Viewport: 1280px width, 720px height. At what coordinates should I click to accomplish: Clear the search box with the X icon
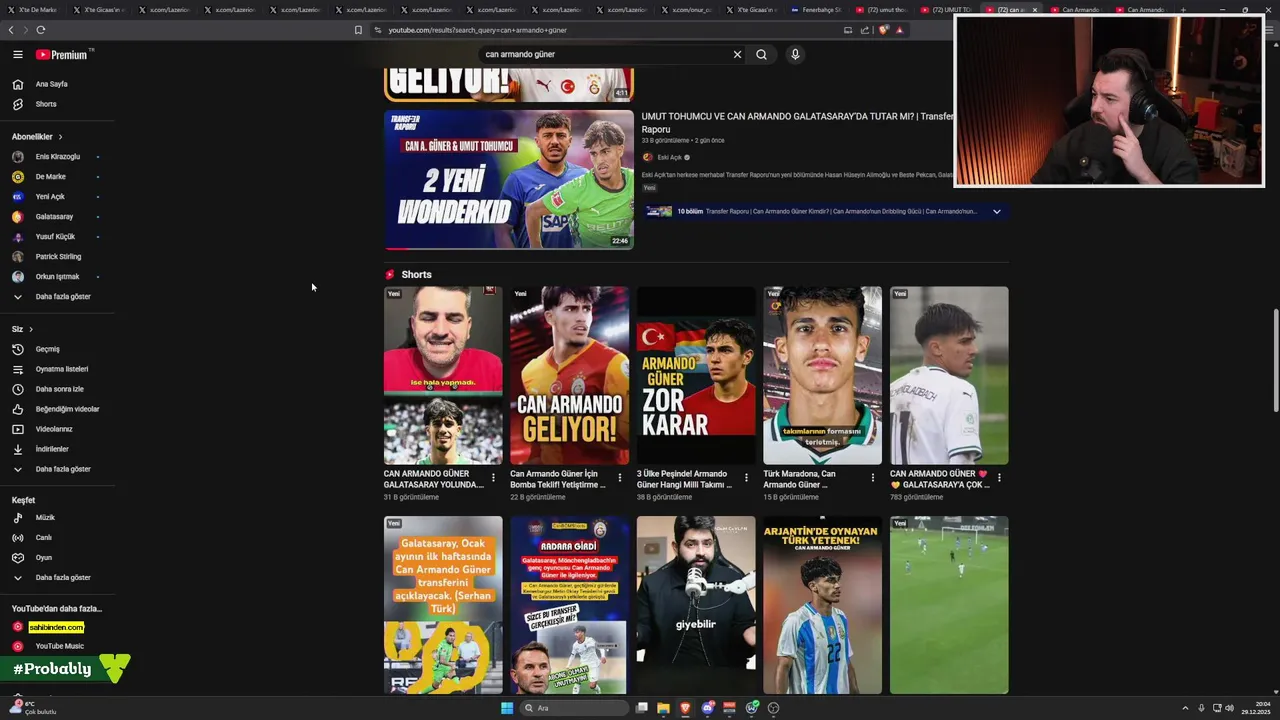(737, 54)
